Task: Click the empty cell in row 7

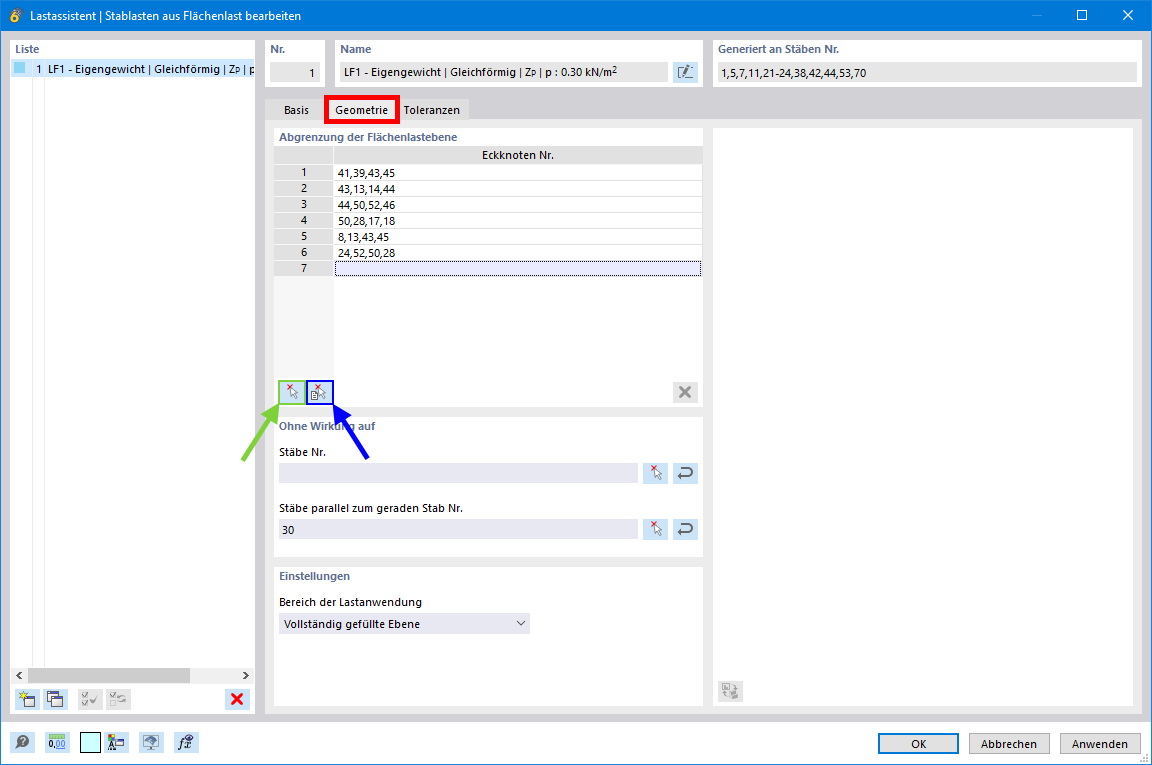Action: 518,269
